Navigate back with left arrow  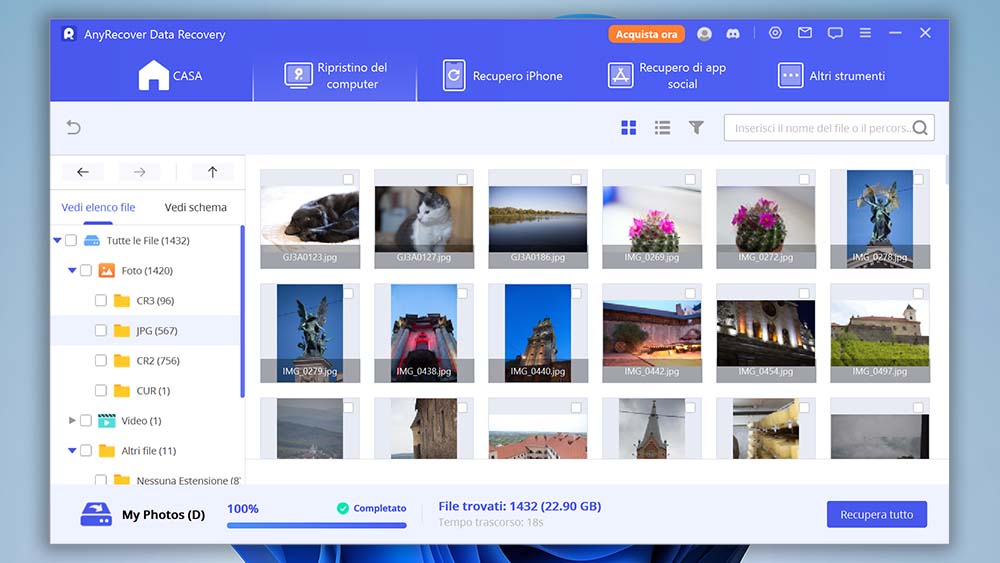tap(83, 172)
